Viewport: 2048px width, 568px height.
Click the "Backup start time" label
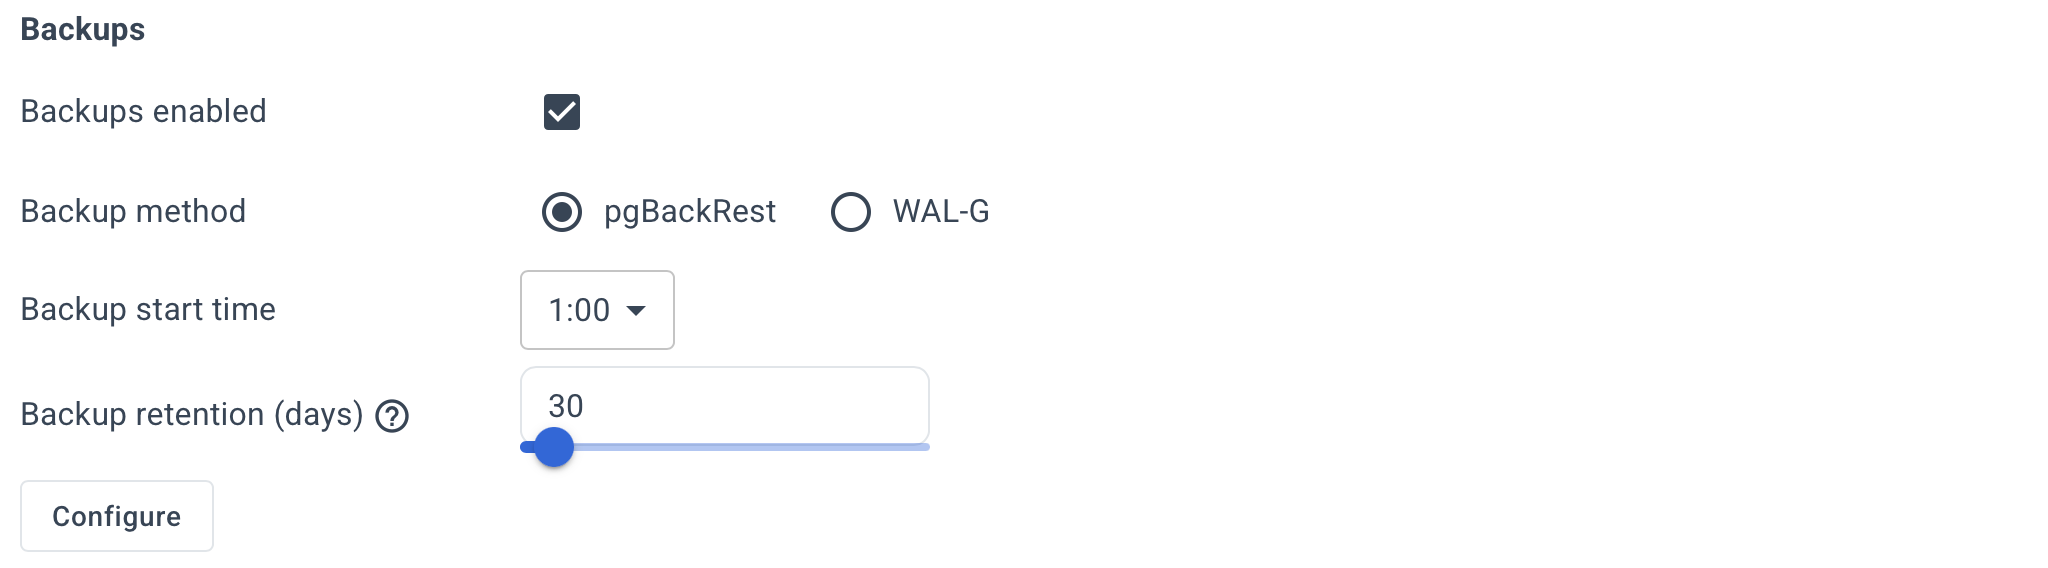(x=148, y=309)
